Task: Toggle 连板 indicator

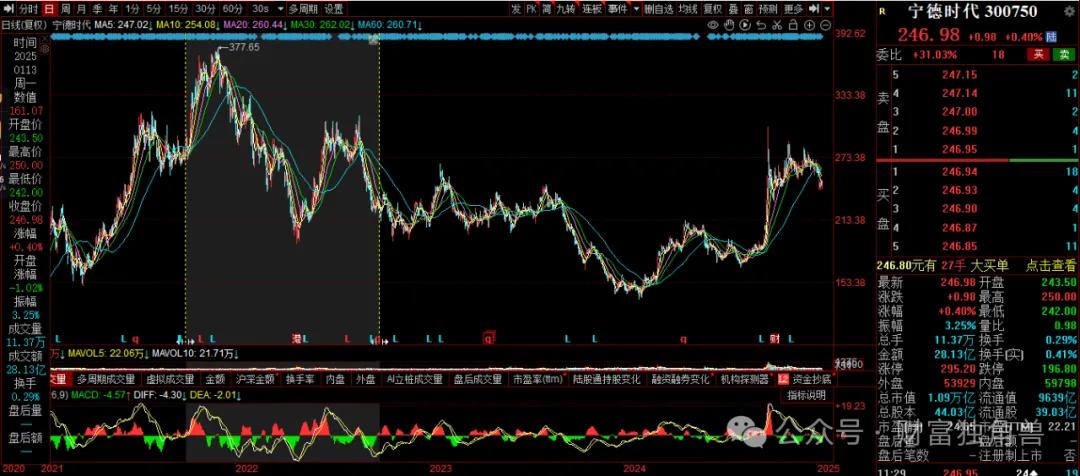Action: pyautogui.click(x=592, y=9)
